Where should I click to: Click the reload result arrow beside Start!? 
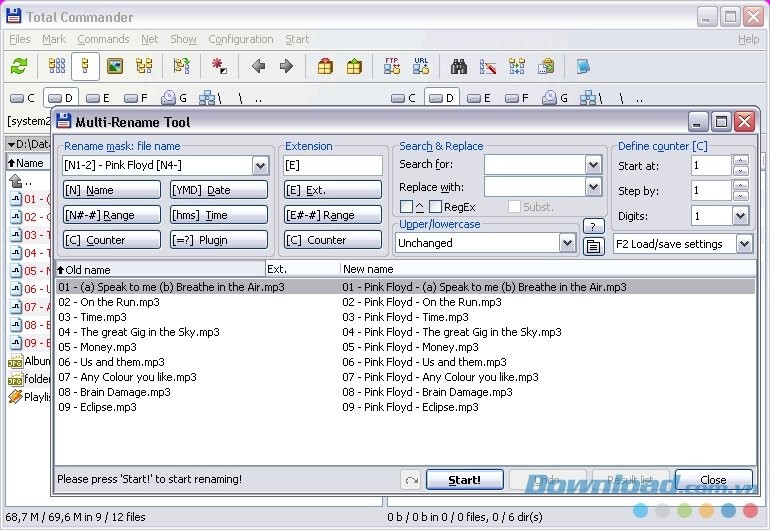click(x=411, y=480)
